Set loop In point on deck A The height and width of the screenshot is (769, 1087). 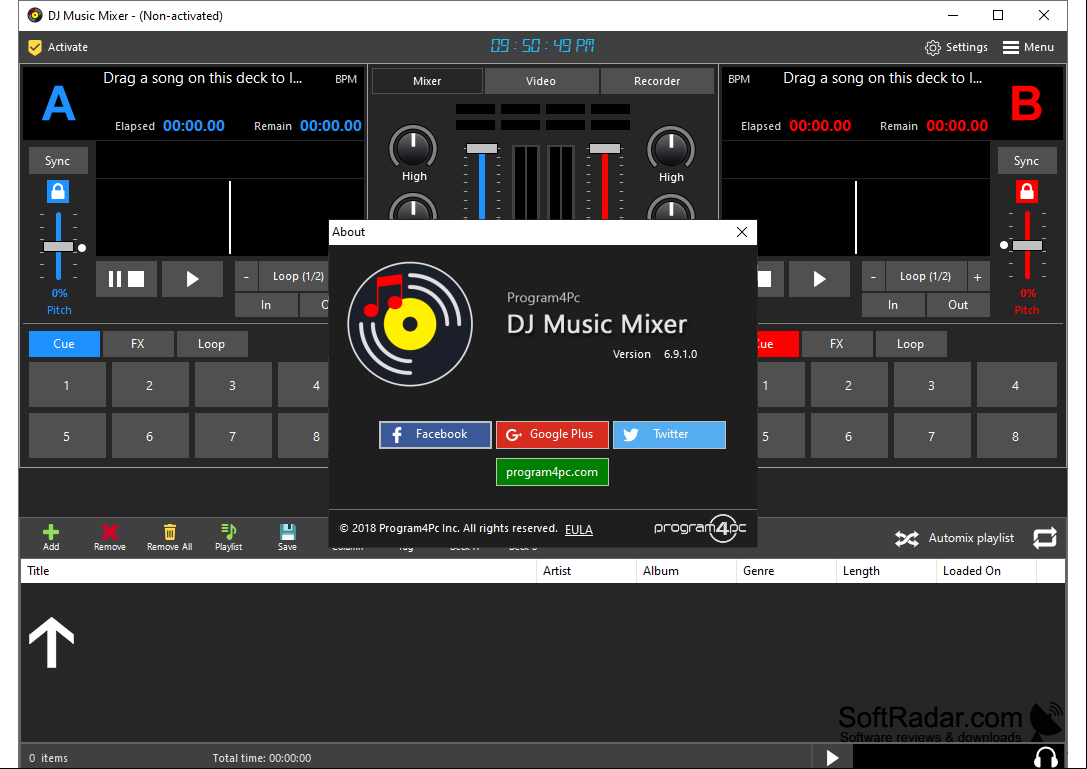coord(266,305)
